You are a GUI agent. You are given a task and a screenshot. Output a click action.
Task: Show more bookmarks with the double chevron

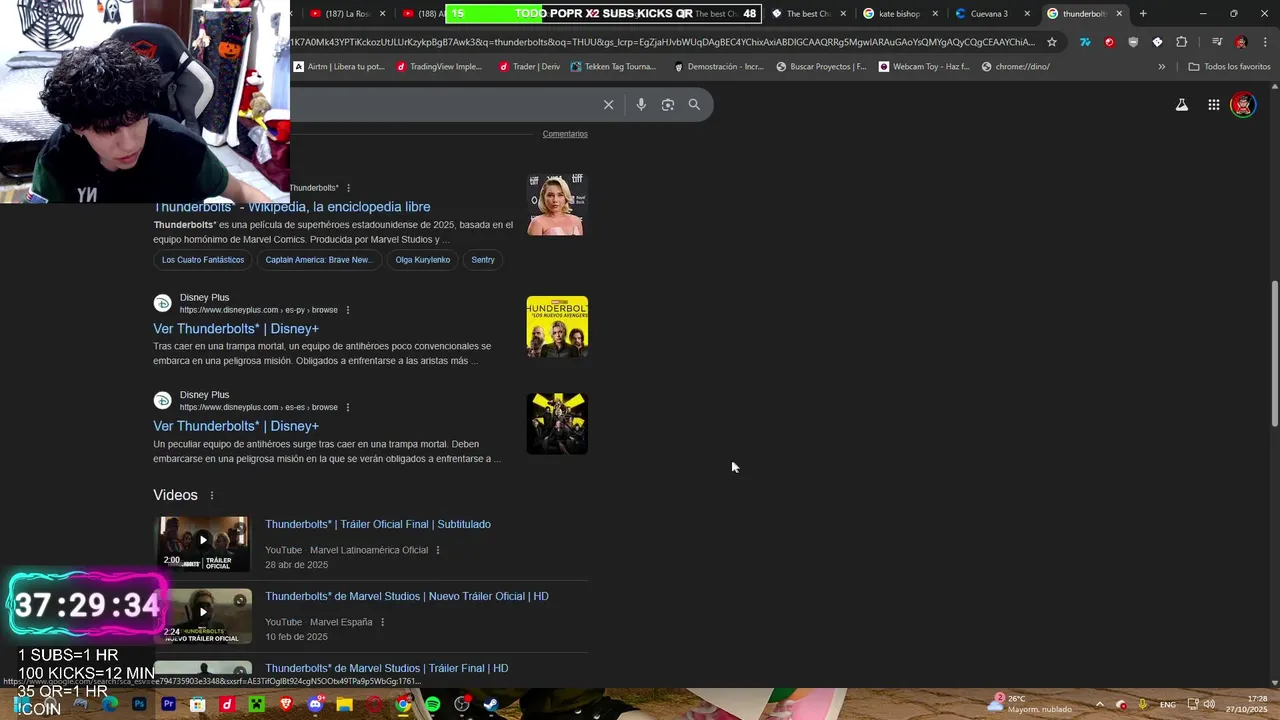1161,66
